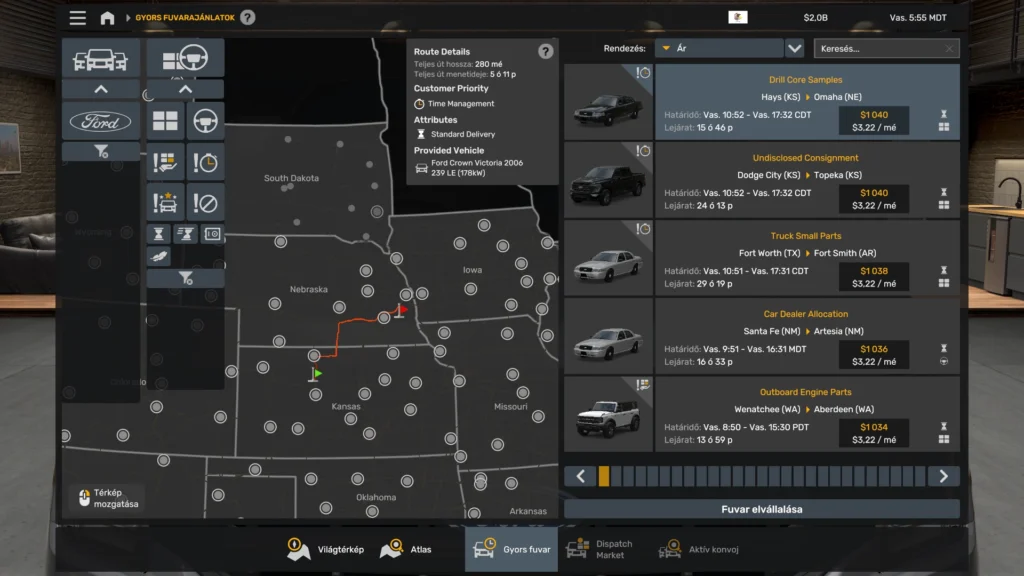This screenshot has height=576, width=1024.
Task: Open the Rendezés sort dropdown showing Ár
Action: pos(719,48)
